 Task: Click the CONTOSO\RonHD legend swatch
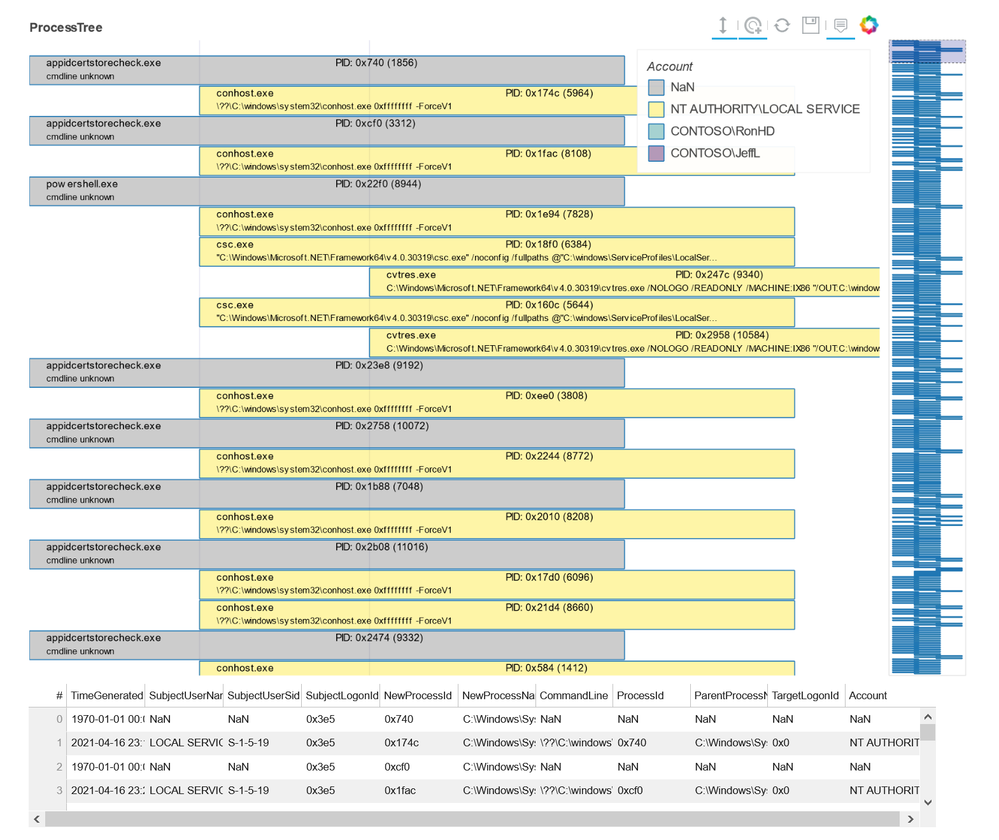pos(656,131)
